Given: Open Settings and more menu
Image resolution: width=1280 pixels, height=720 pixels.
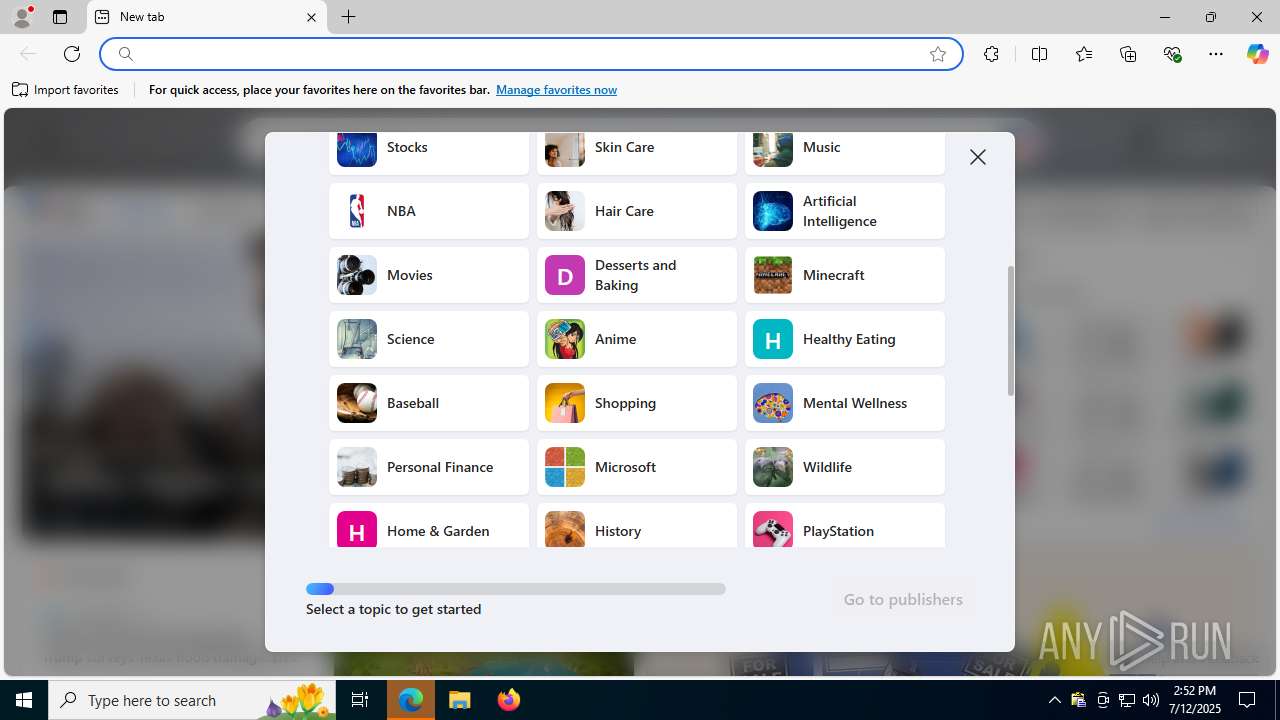Looking at the screenshot, I should [1216, 54].
